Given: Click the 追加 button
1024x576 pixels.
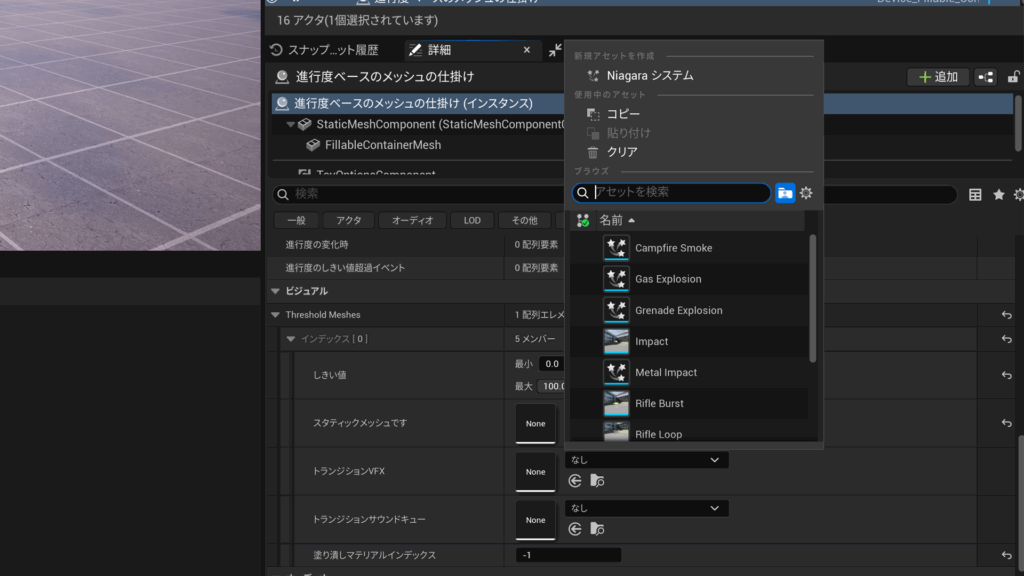Looking at the screenshot, I should [x=938, y=77].
